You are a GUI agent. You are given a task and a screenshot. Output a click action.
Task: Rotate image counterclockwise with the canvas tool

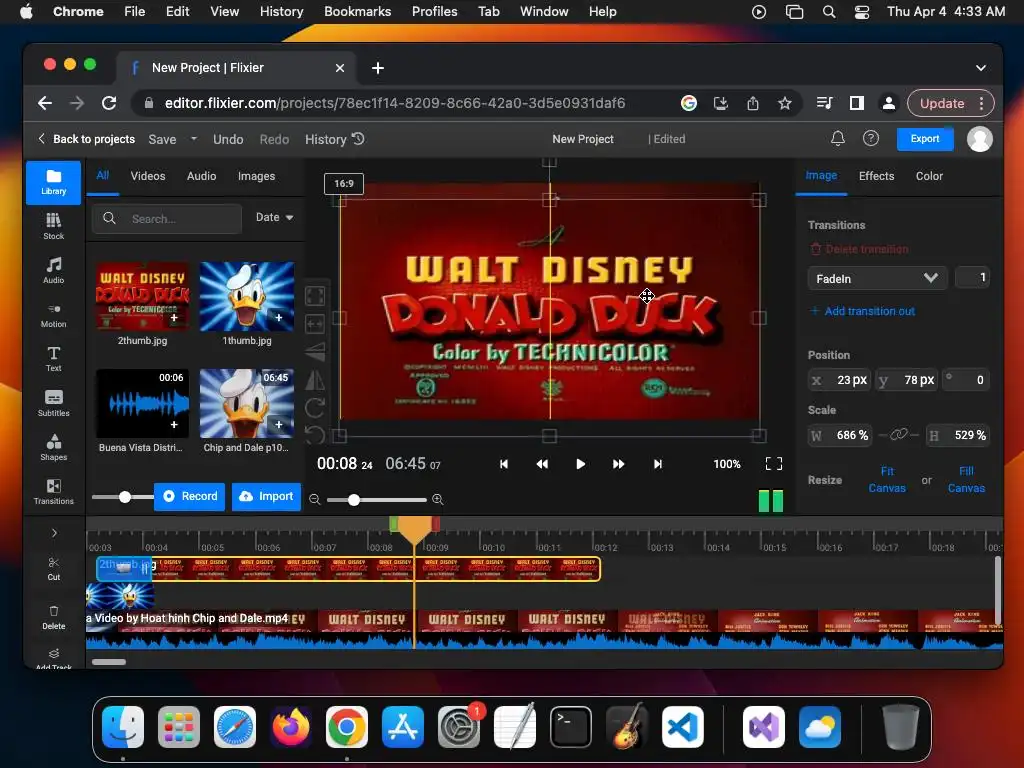315,434
